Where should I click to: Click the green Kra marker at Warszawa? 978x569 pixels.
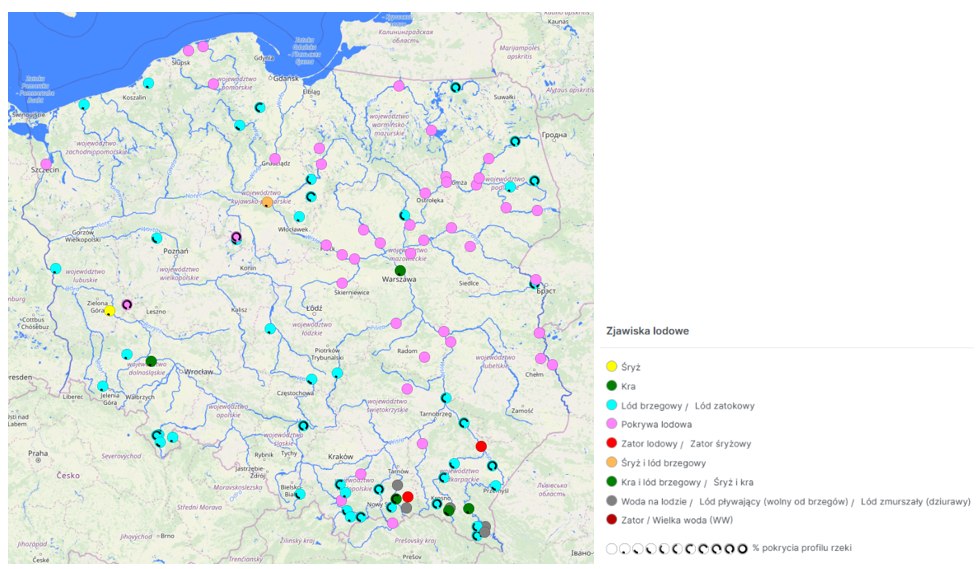pyautogui.click(x=400, y=270)
